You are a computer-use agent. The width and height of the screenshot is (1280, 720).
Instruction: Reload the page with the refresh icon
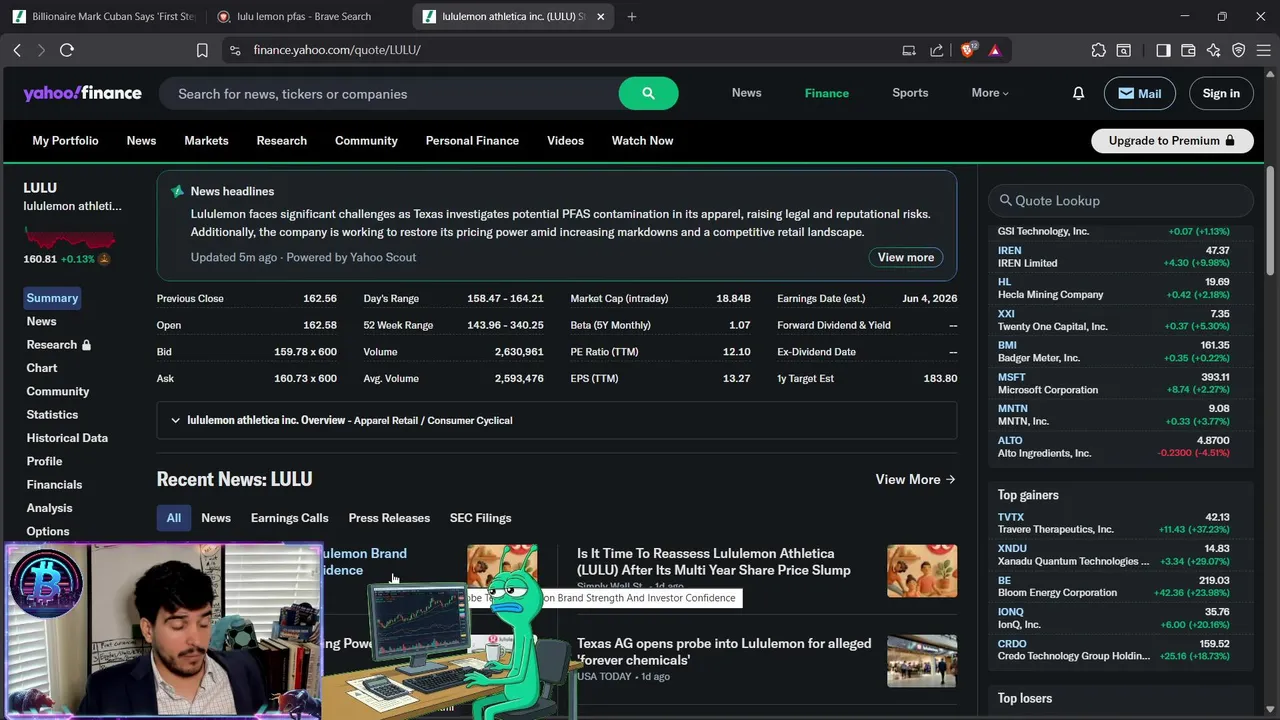(67, 50)
